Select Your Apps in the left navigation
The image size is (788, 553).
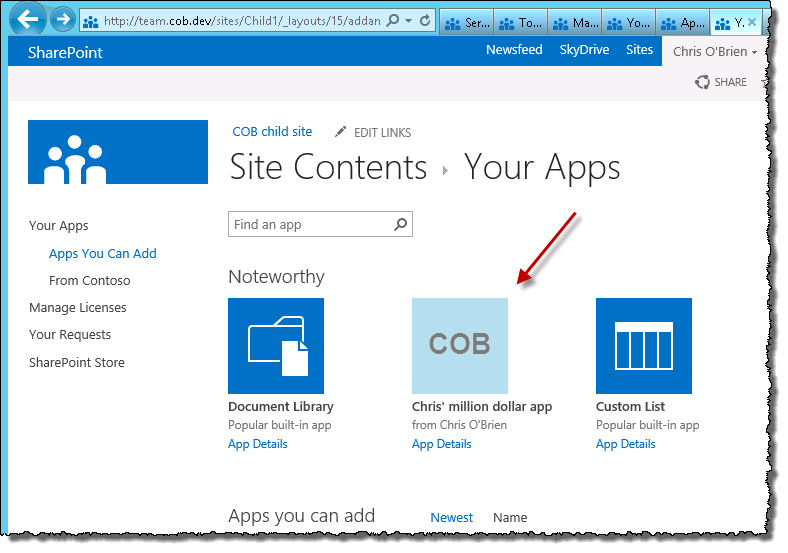58,226
